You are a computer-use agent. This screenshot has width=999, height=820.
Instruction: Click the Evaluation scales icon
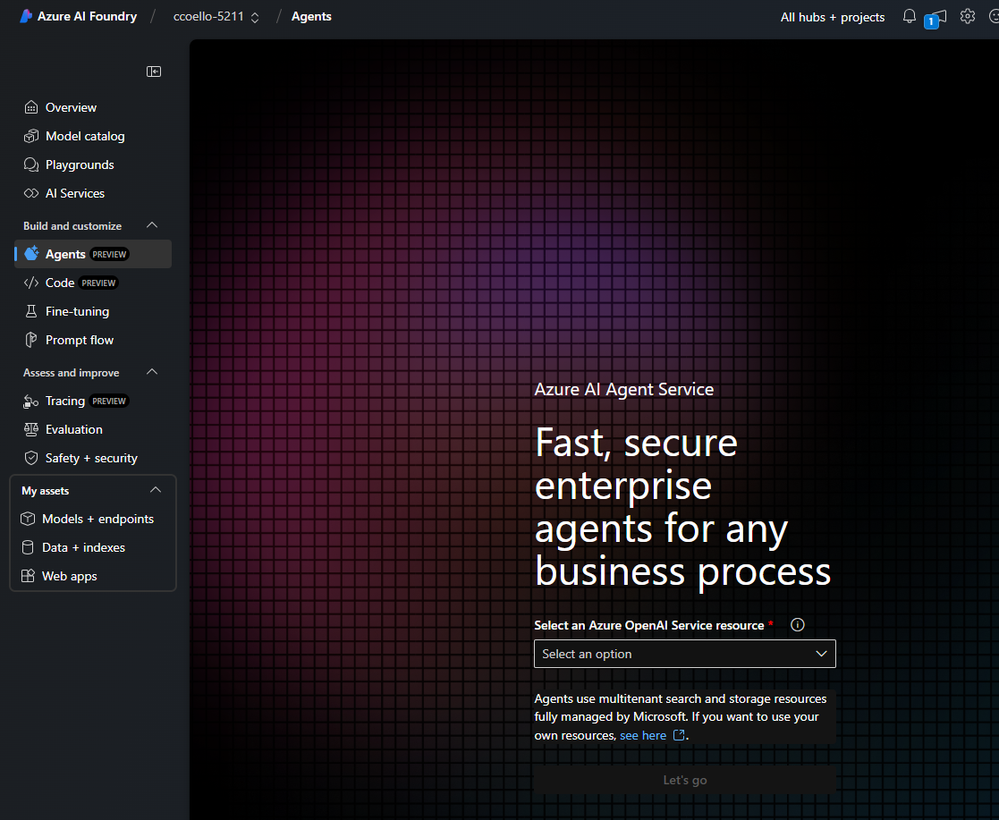click(31, 429)
